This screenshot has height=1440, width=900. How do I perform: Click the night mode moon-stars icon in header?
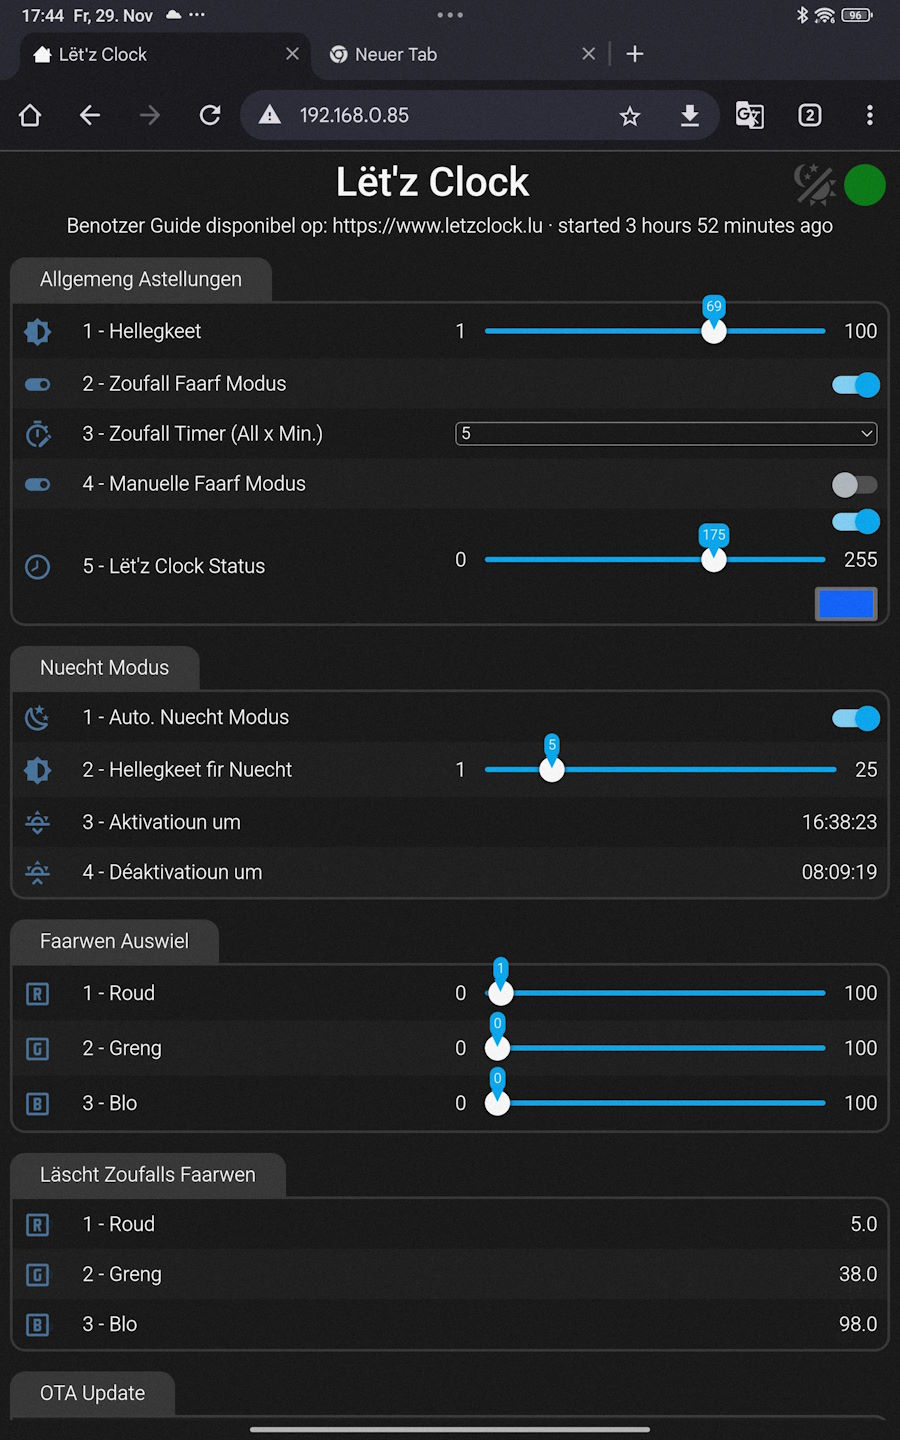pyautogui.click(x=814, y=184)
